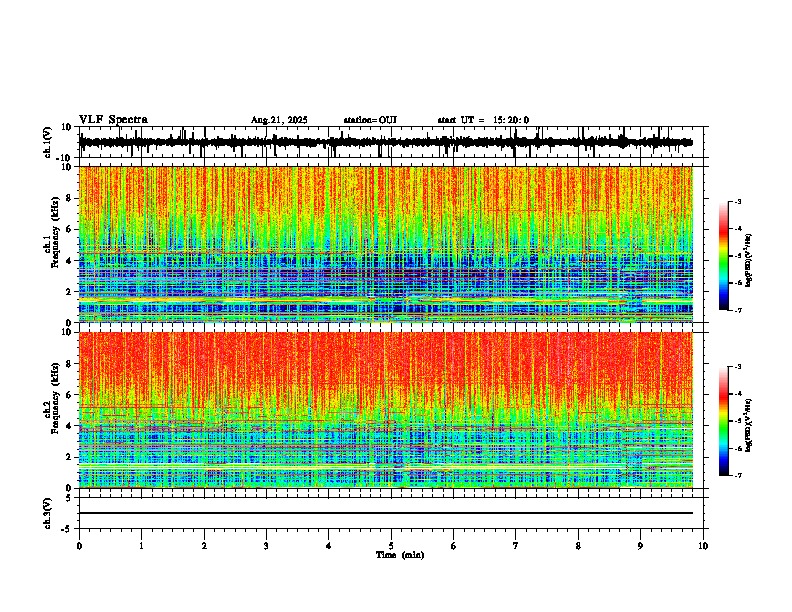
Task: Click inside the ch.2 spectrogram image
Action: (385, 410)
